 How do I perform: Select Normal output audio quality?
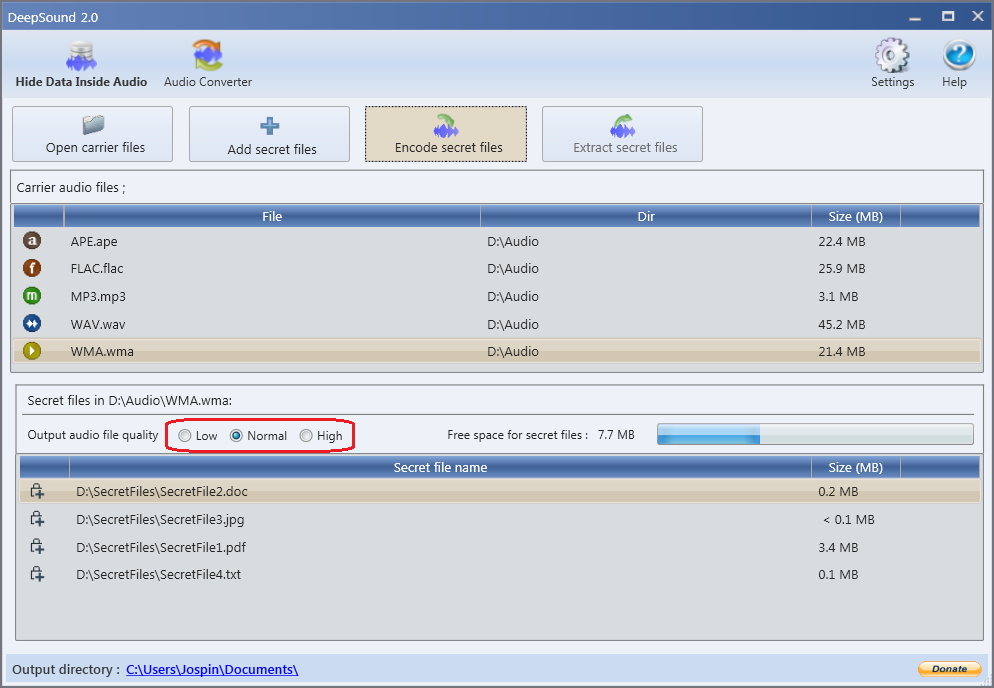(237, 436)
